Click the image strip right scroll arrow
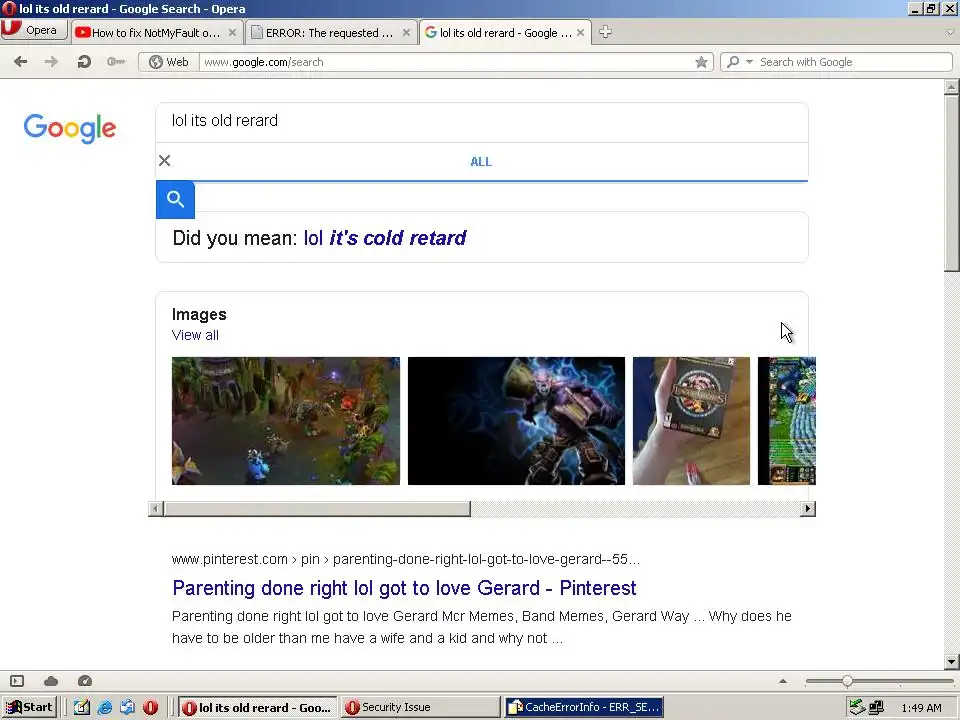This screenshot has height=720, width=960. tap(808, 508)
